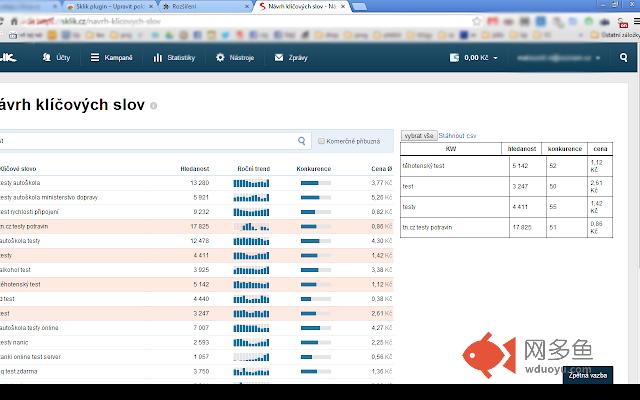Click the Kampaně list icon

point(95,58)
